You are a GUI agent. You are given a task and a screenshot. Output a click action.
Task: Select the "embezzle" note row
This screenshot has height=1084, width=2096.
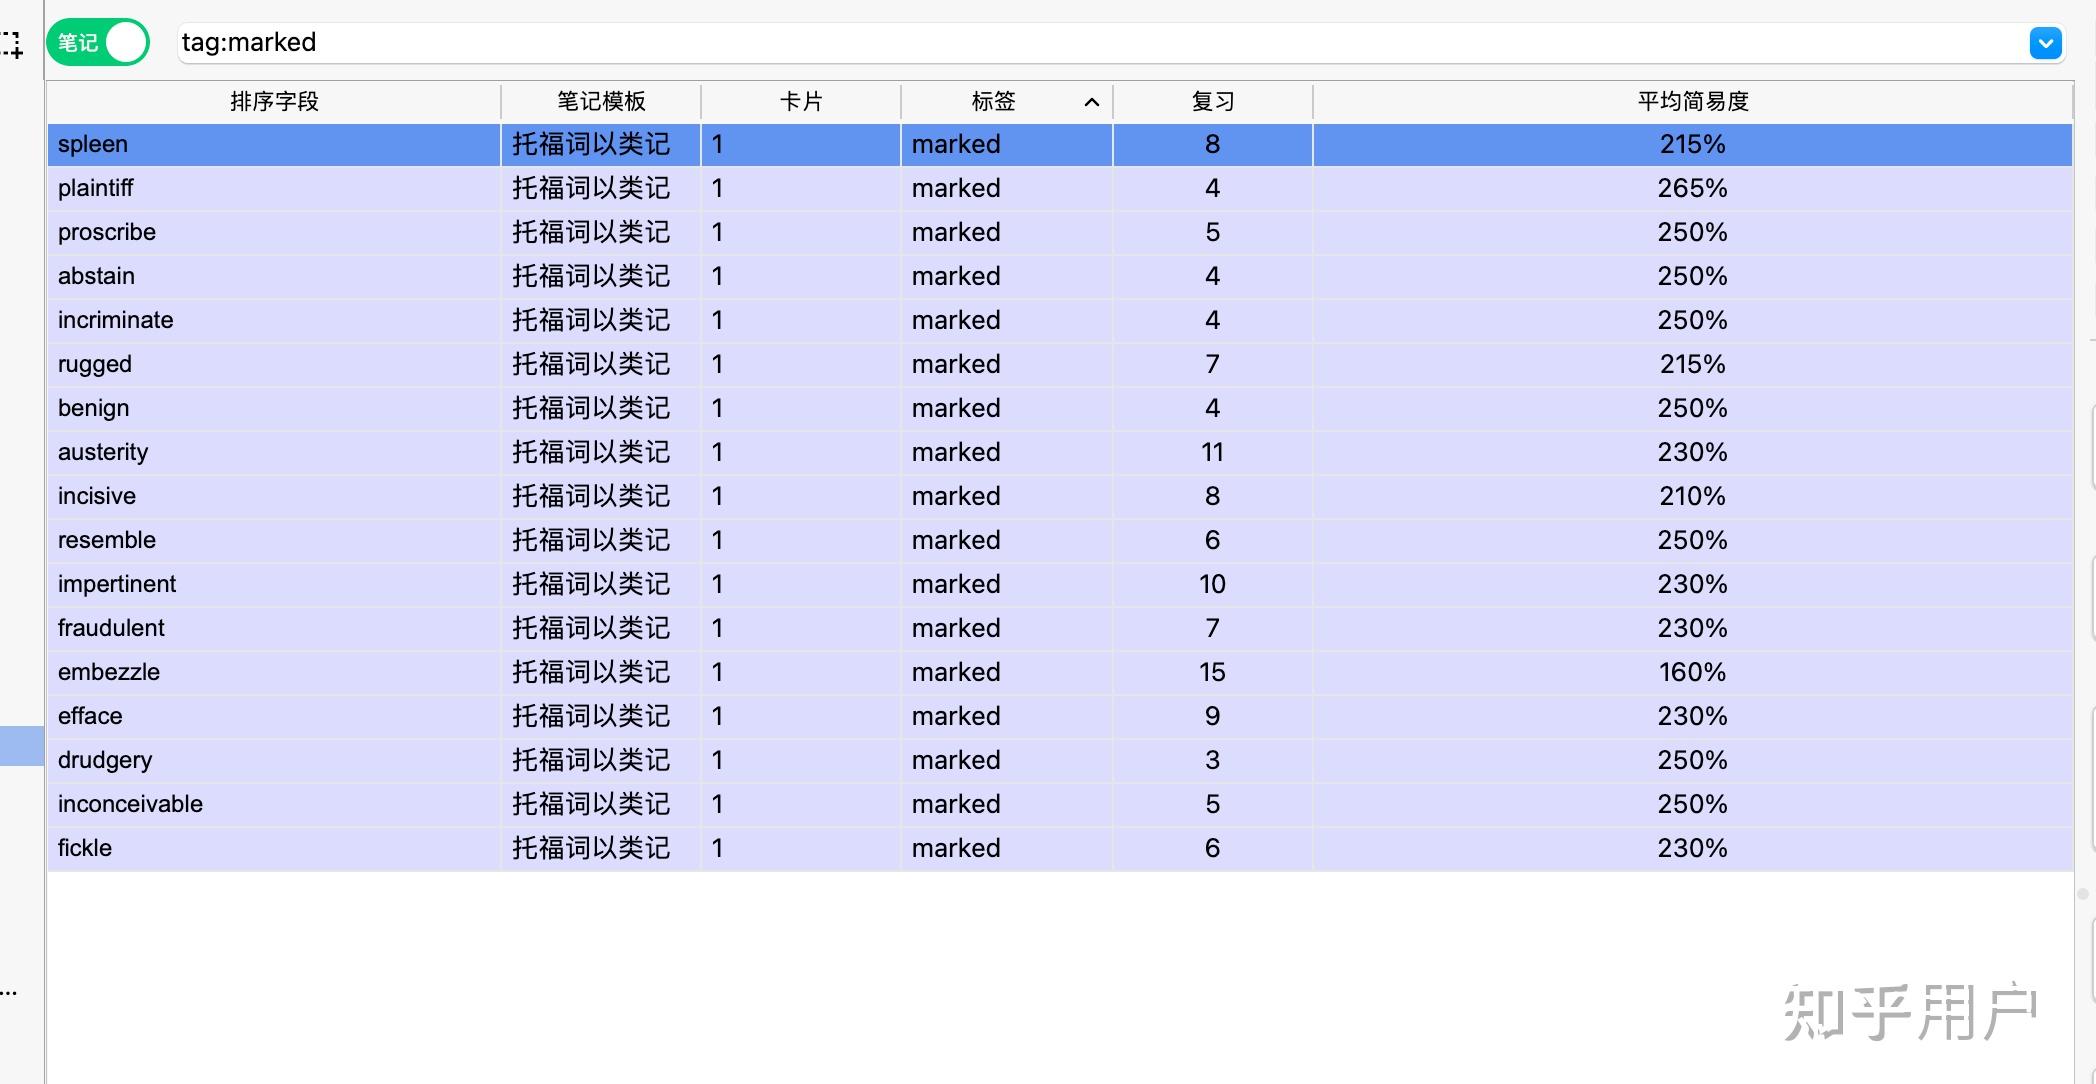click(400, 672)
